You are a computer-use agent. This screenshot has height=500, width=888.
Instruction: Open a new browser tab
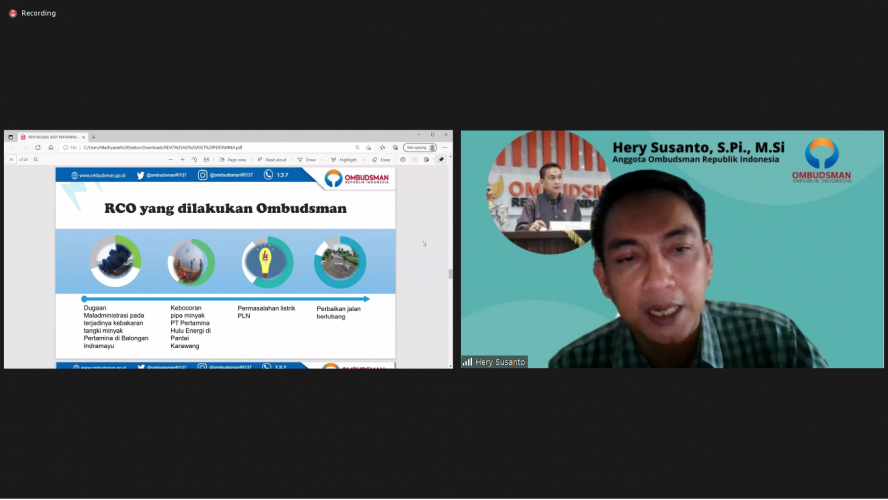click(x=93, y=136)
